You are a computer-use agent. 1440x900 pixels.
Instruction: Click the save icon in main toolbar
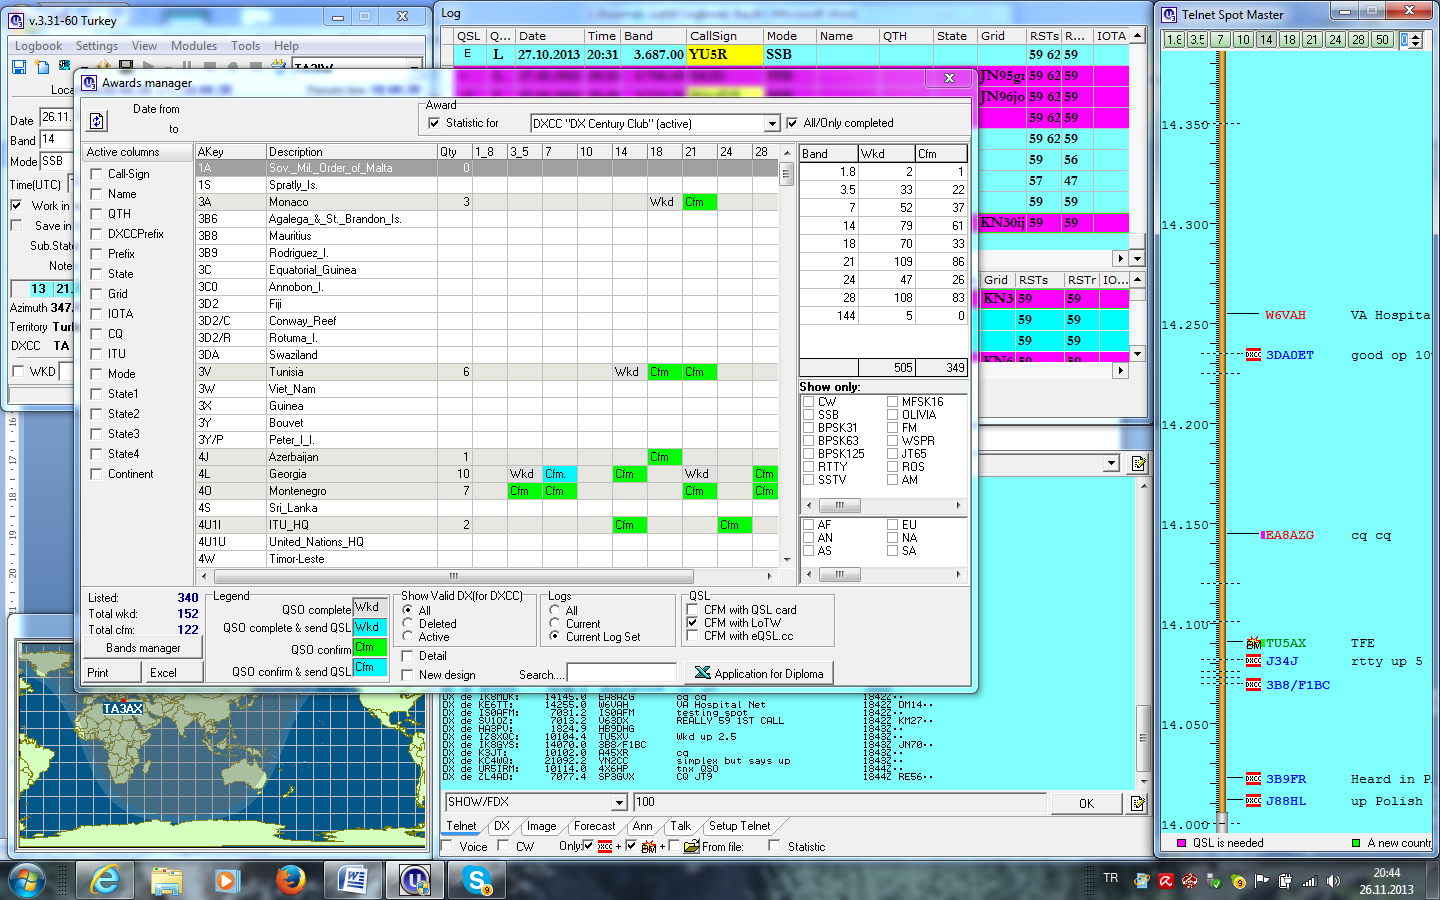(18, 67)
